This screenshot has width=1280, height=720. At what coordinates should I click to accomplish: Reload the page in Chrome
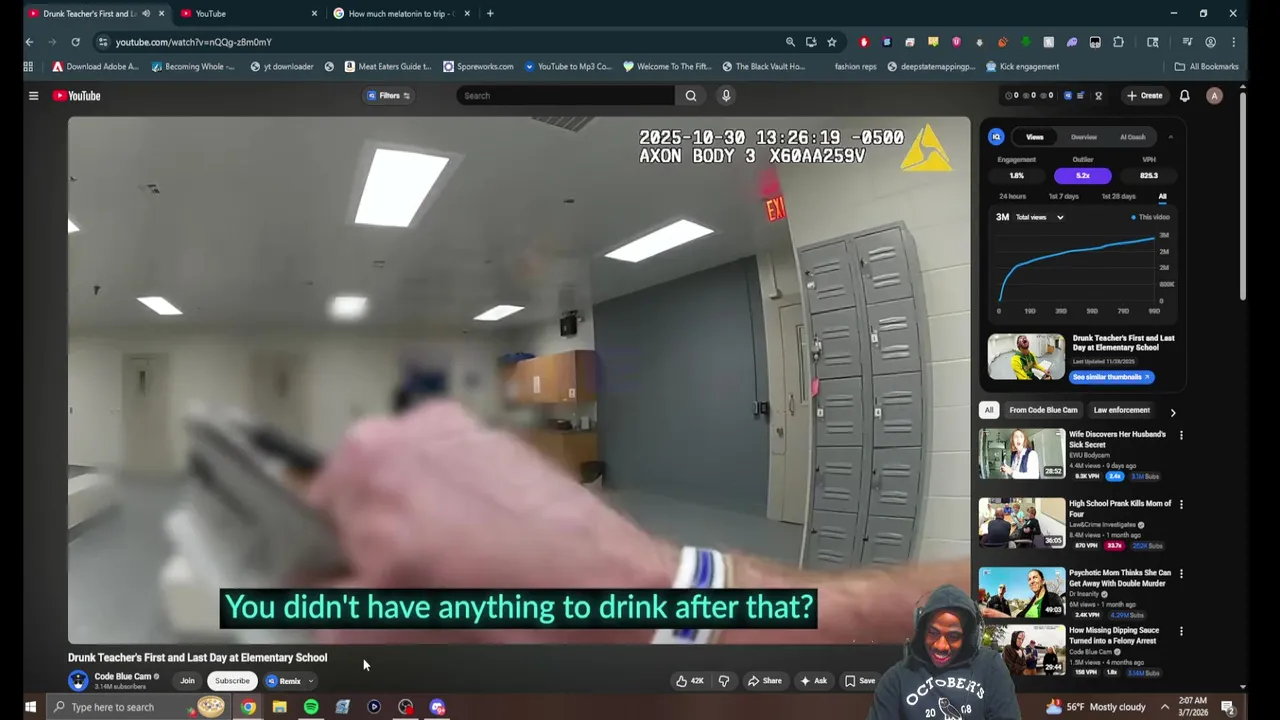[x=75, y=42]
